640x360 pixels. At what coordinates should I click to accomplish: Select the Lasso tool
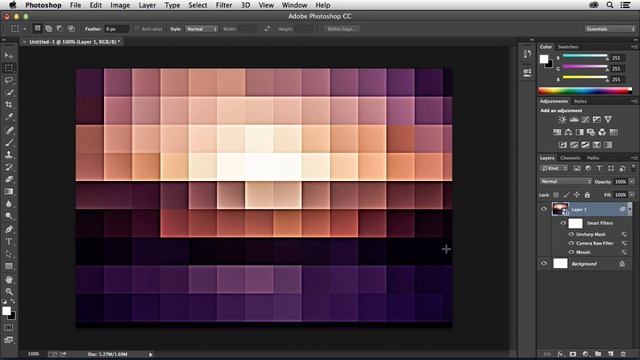click(9, 80)
